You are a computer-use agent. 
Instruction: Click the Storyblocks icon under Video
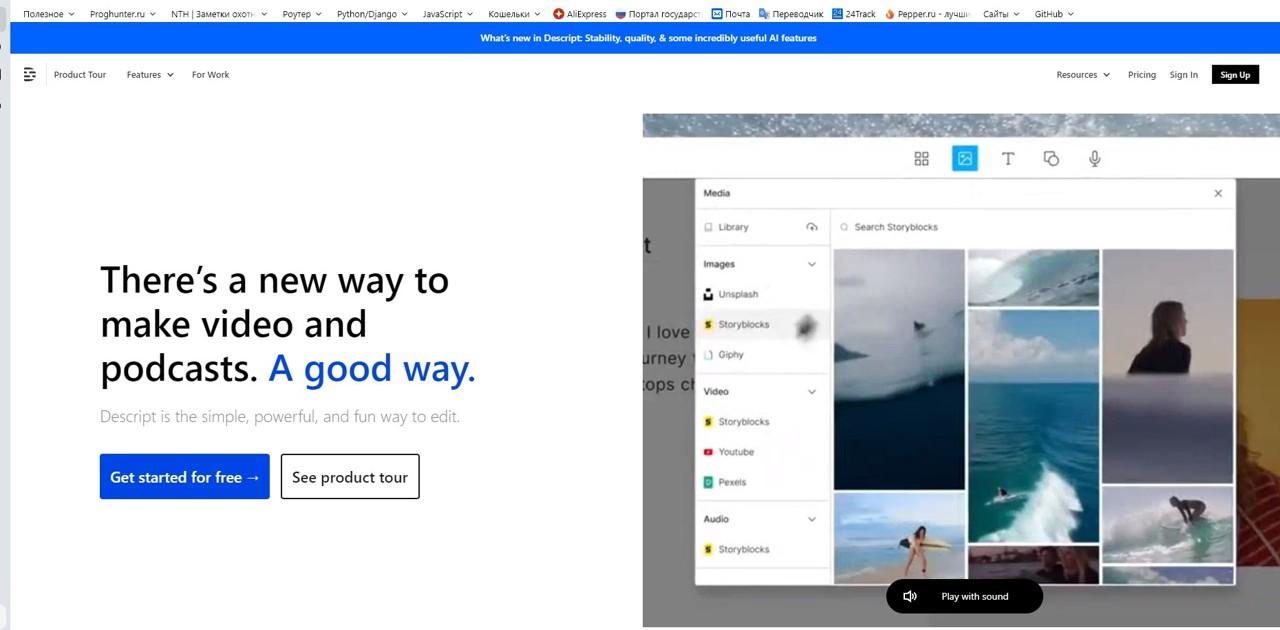pos(709,422)
